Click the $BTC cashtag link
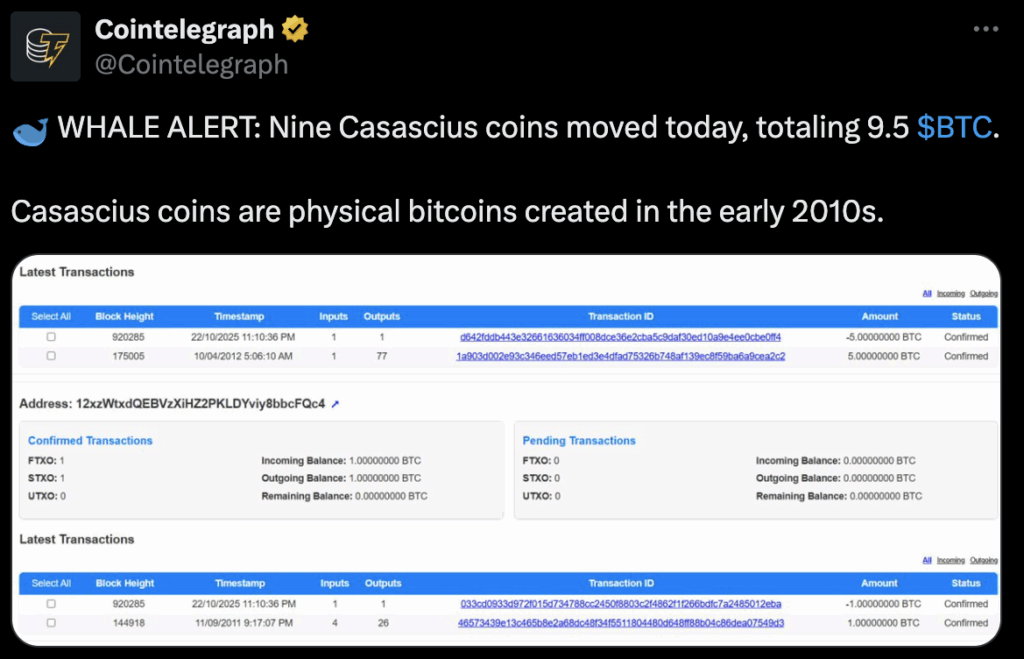This screenshot has height=659, width=1024. pos(954,128)
